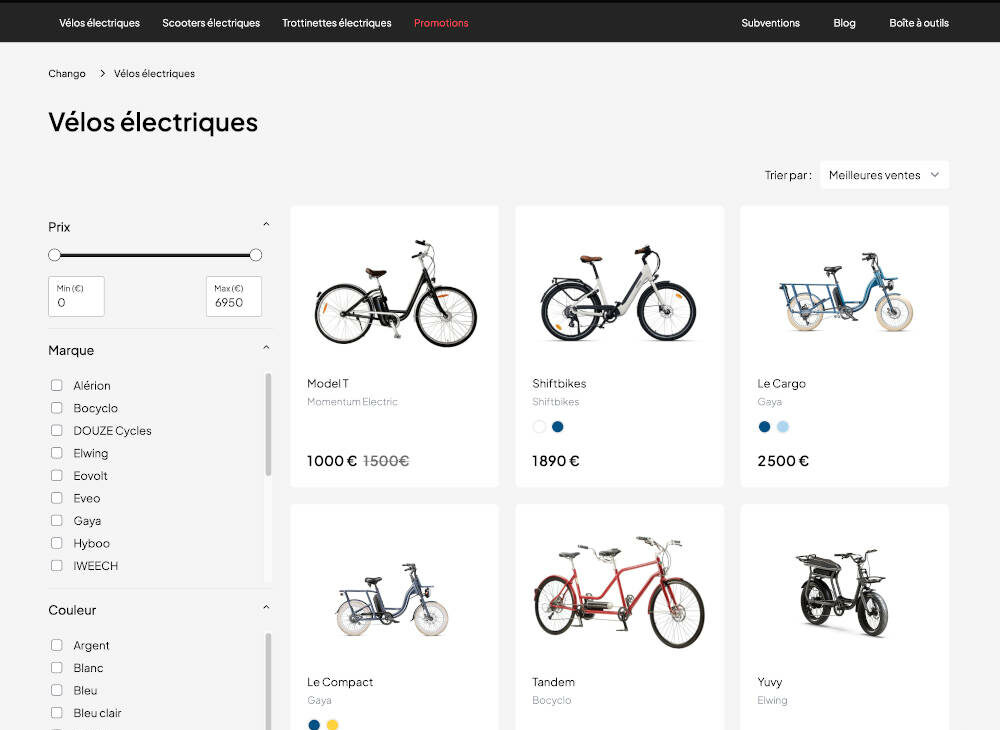Image resolution: width=1000 pixels, height=730 pixels.
Task: Collapse the Prix filter section
Action: [267, 224]
